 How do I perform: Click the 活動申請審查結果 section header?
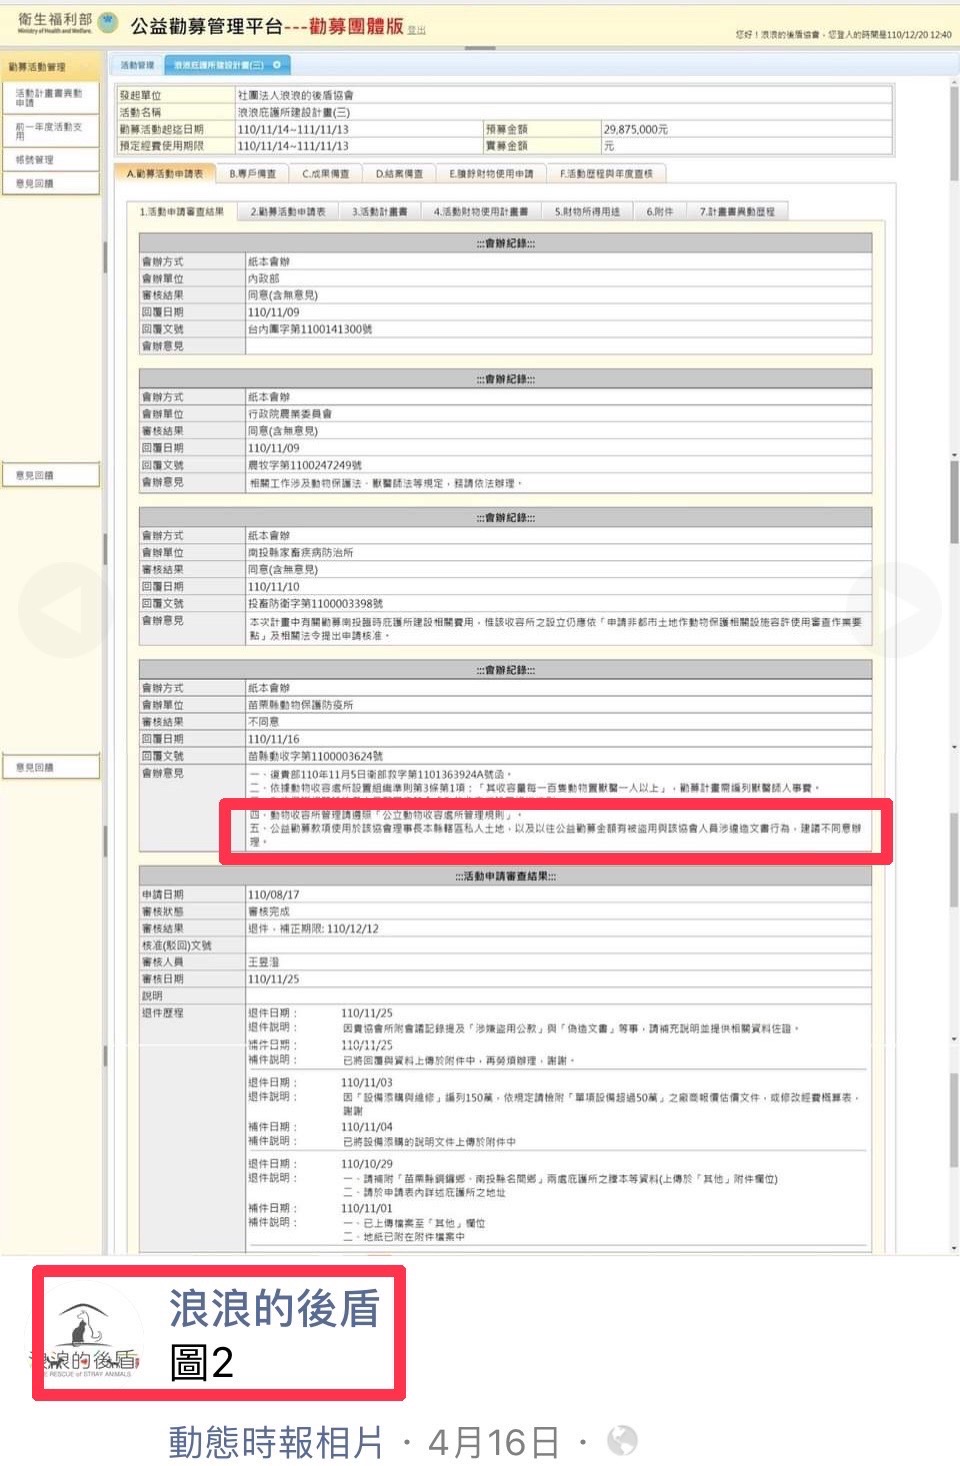pyautogui.click(x=505, y=876)
